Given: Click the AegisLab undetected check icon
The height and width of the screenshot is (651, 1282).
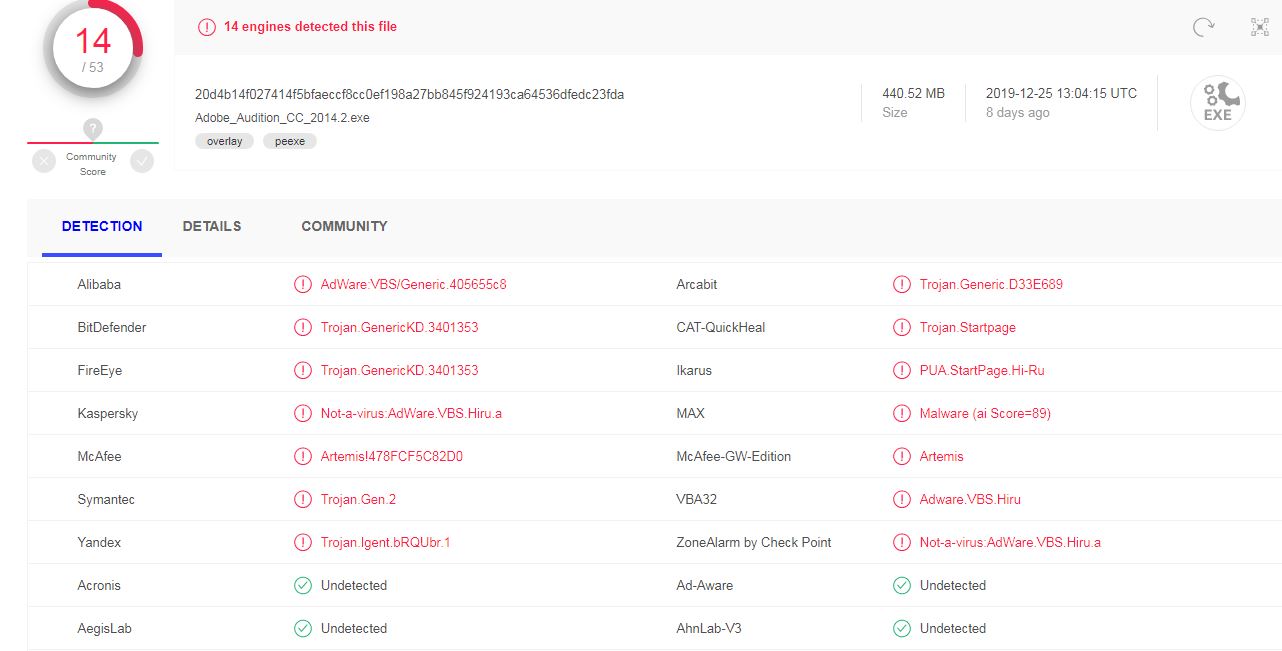Looking at the screenshot, I should point(303,628).
